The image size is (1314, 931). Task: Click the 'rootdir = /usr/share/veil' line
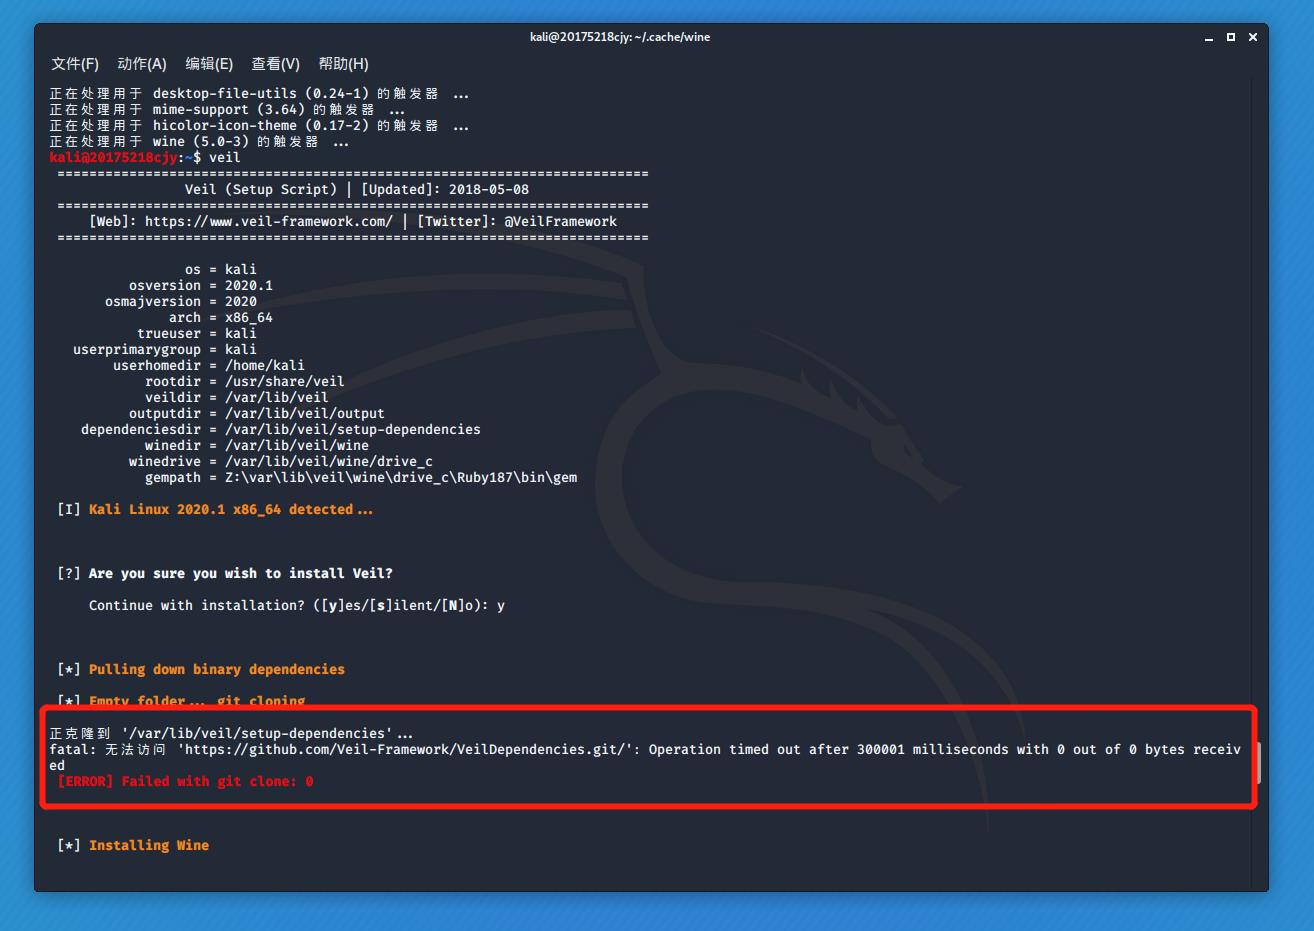[245, 382]
